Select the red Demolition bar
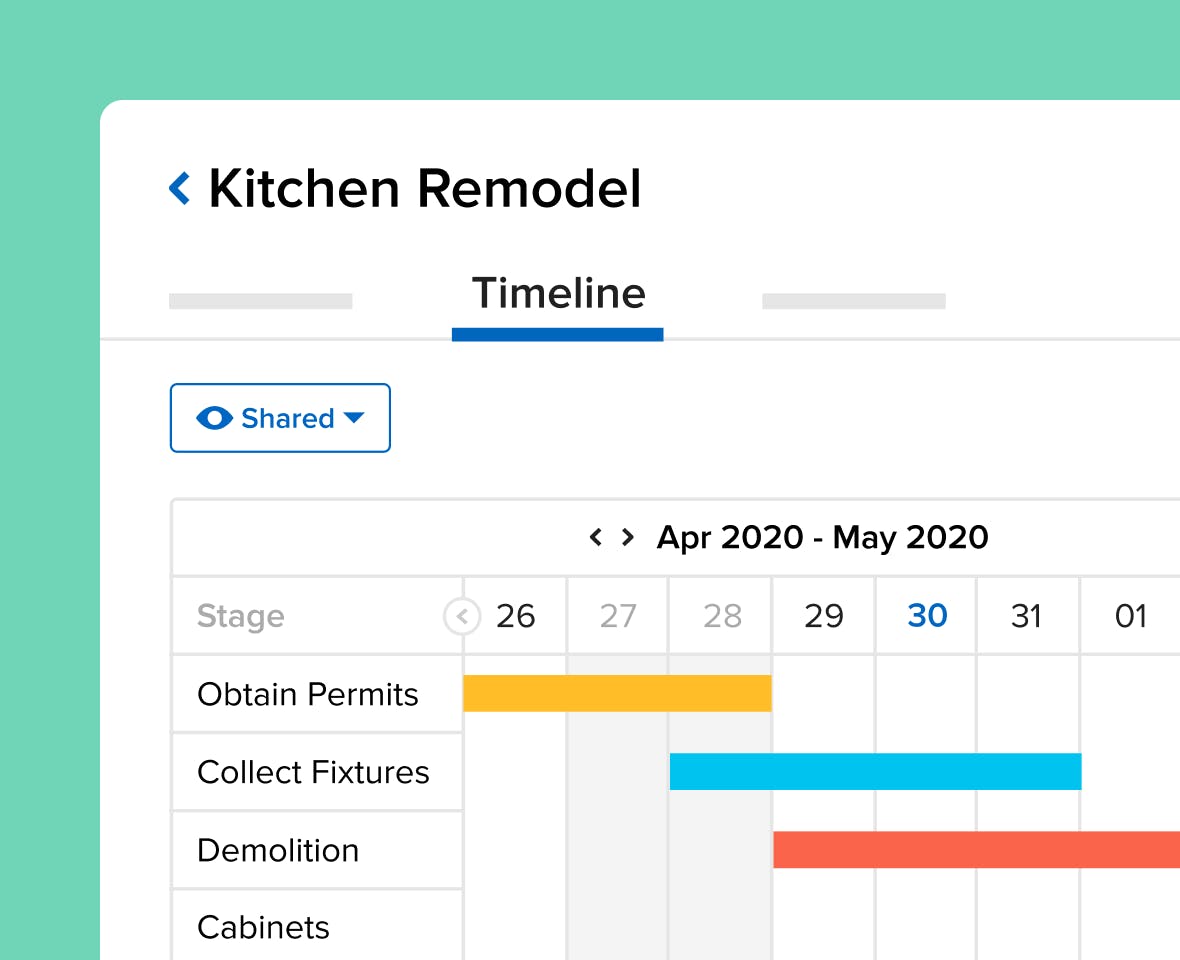Image resolution: width=1180 pixels, height=960 pixels. click(x=976, y=849)
